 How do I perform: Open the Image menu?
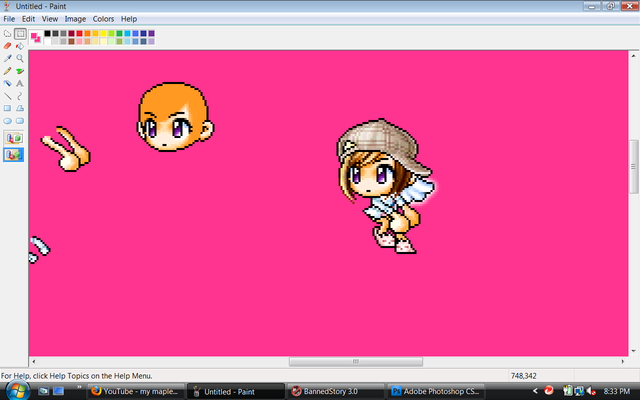[75, 19]
